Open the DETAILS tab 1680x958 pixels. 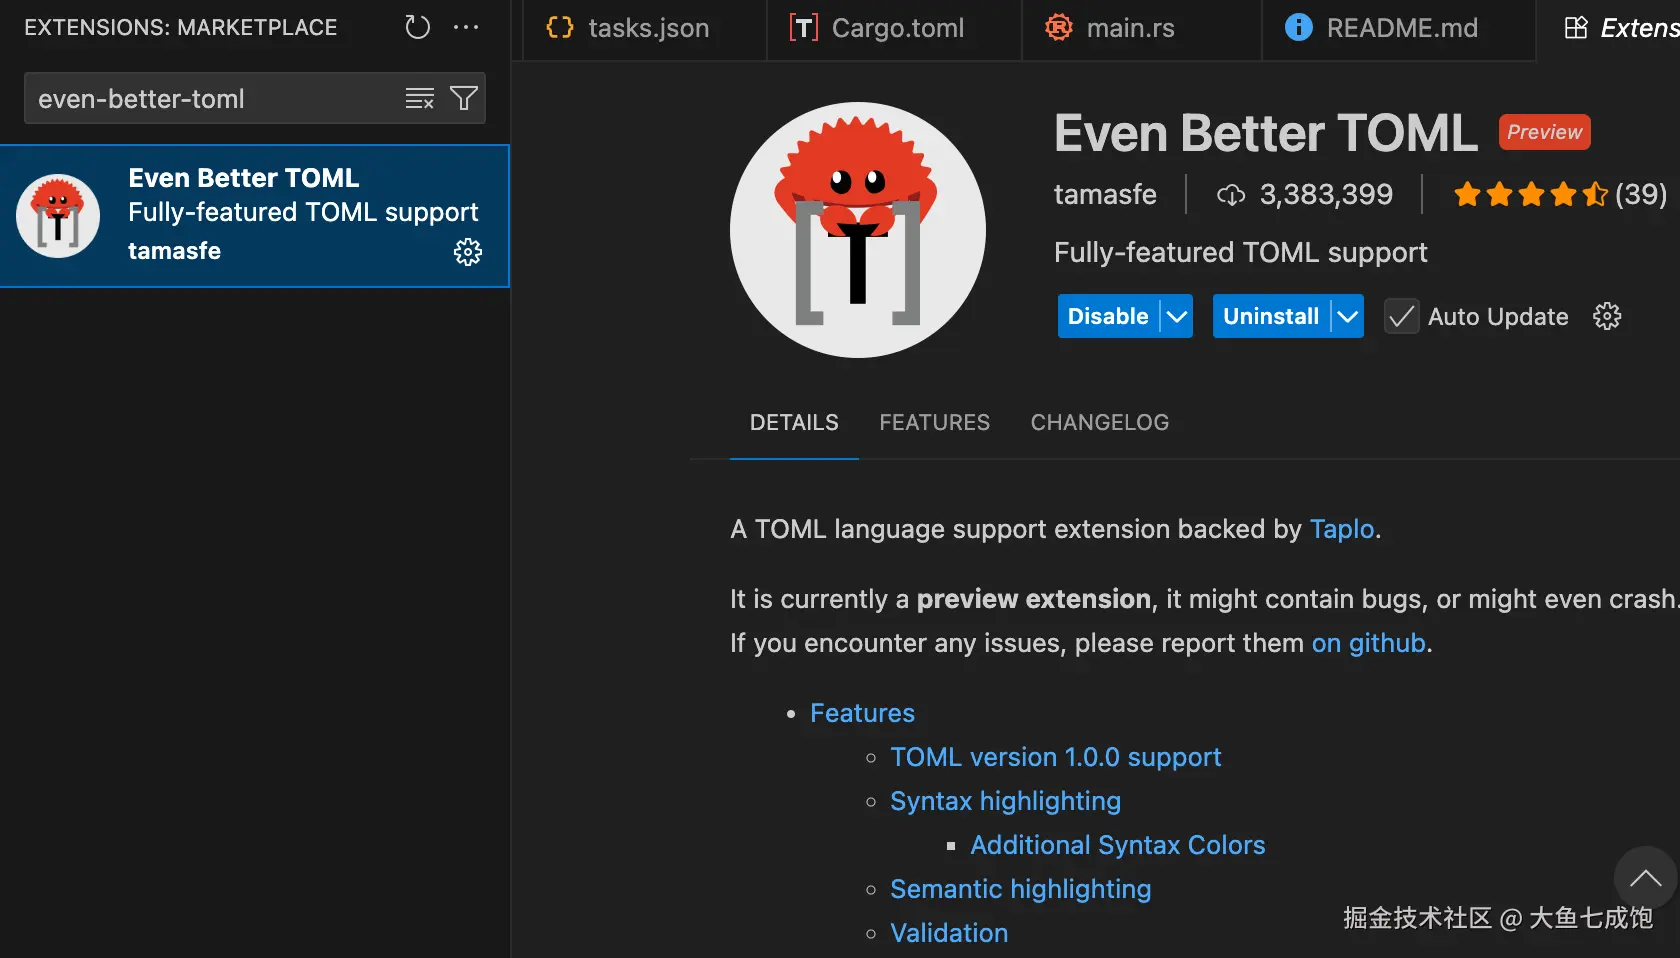point(794,423)
